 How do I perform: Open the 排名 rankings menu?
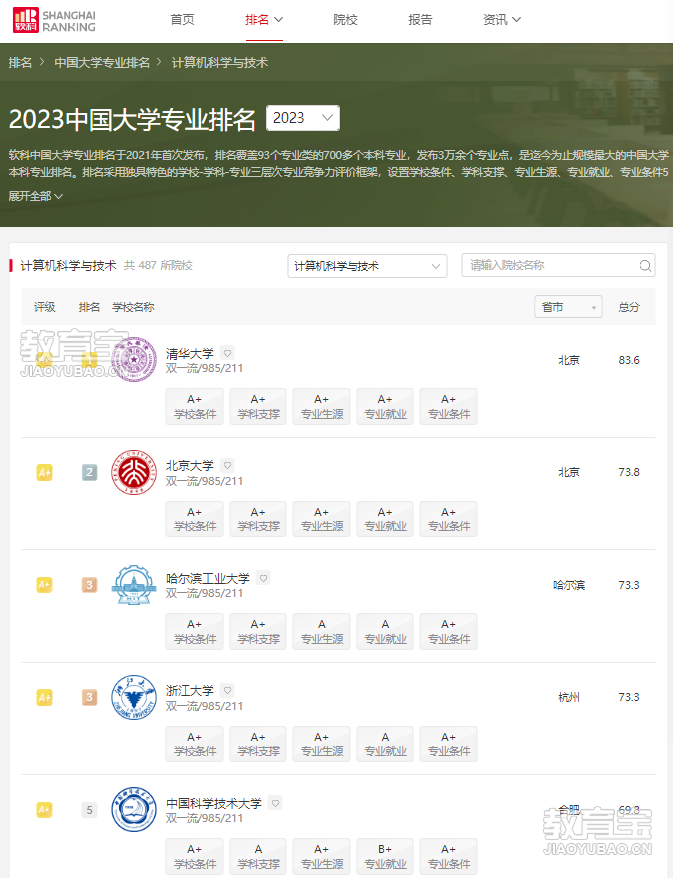(x=264, y=20)
